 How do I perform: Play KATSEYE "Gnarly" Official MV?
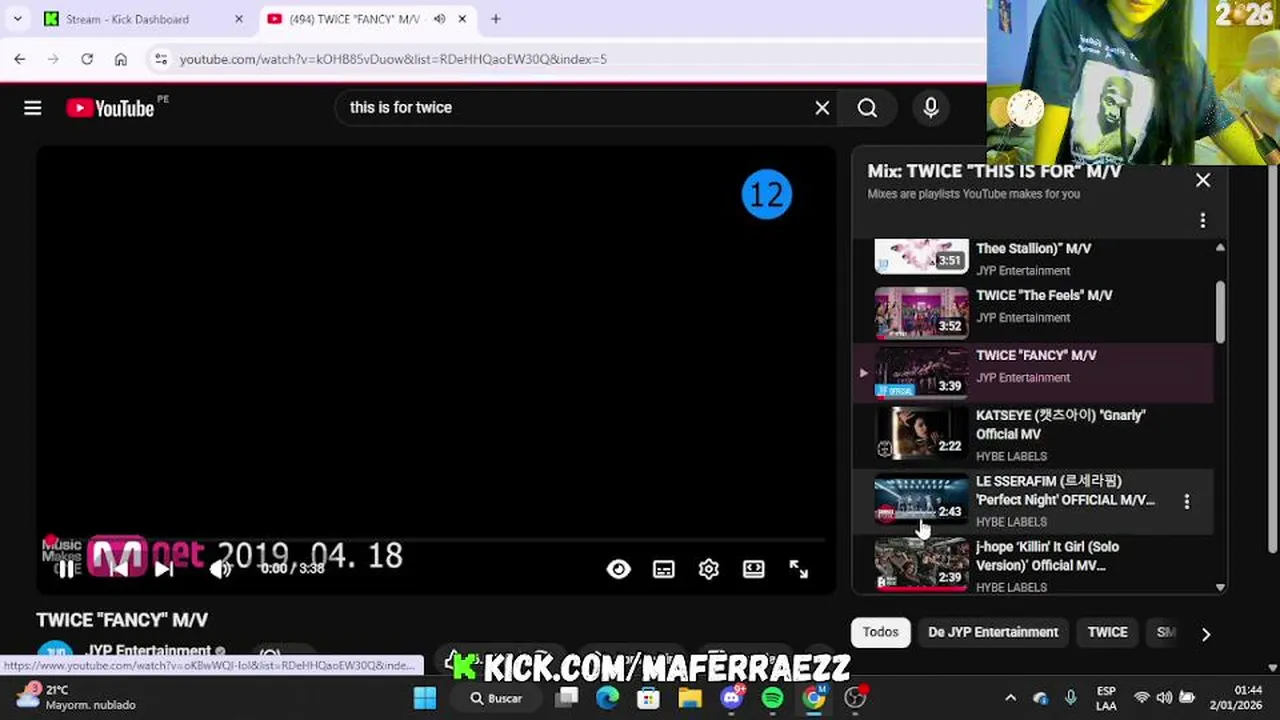[x=1035, y=434]
